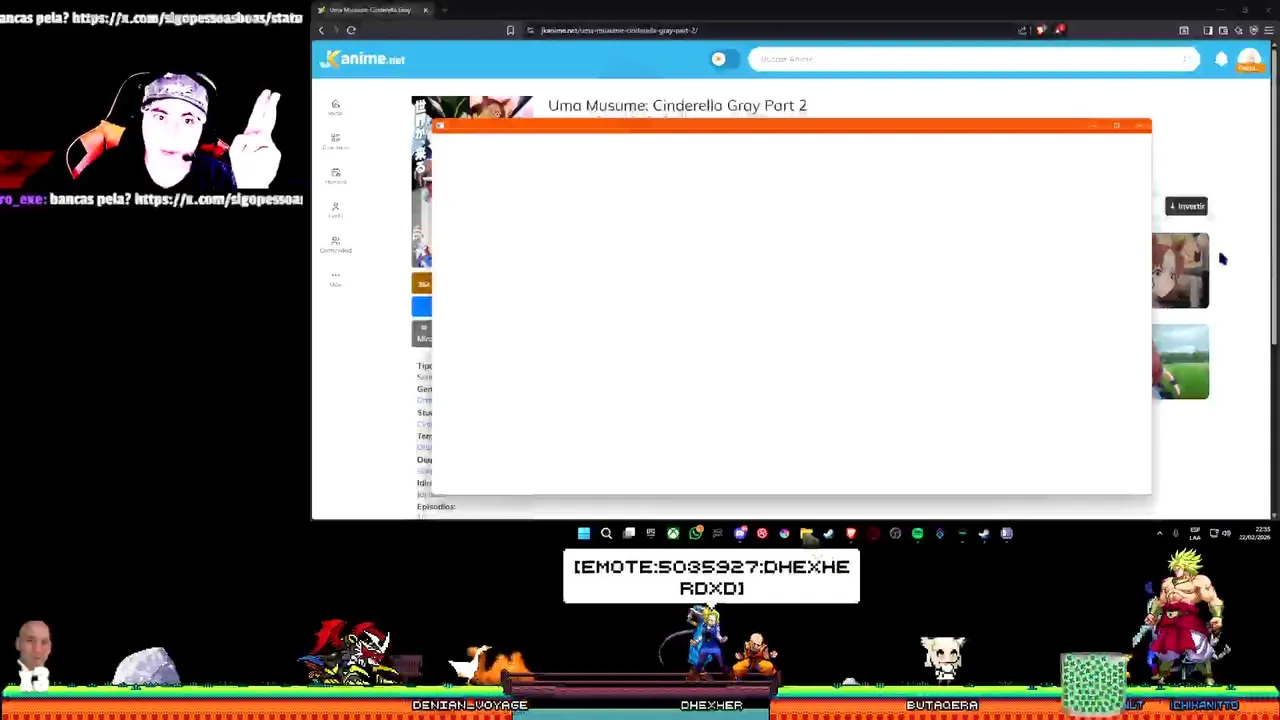
Task: Open the Directorio icon in the sidebar
Action: click(x=335, y=140)
